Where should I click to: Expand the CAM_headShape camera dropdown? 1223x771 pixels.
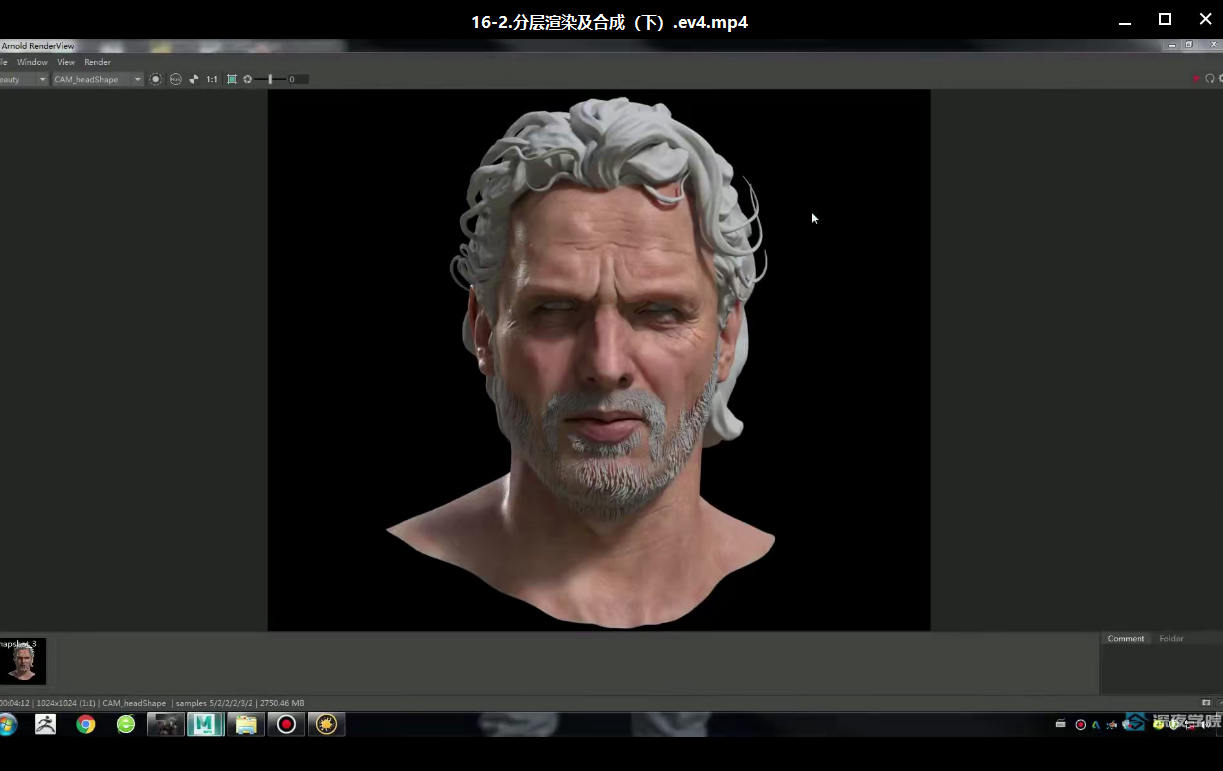coord(97,79)
